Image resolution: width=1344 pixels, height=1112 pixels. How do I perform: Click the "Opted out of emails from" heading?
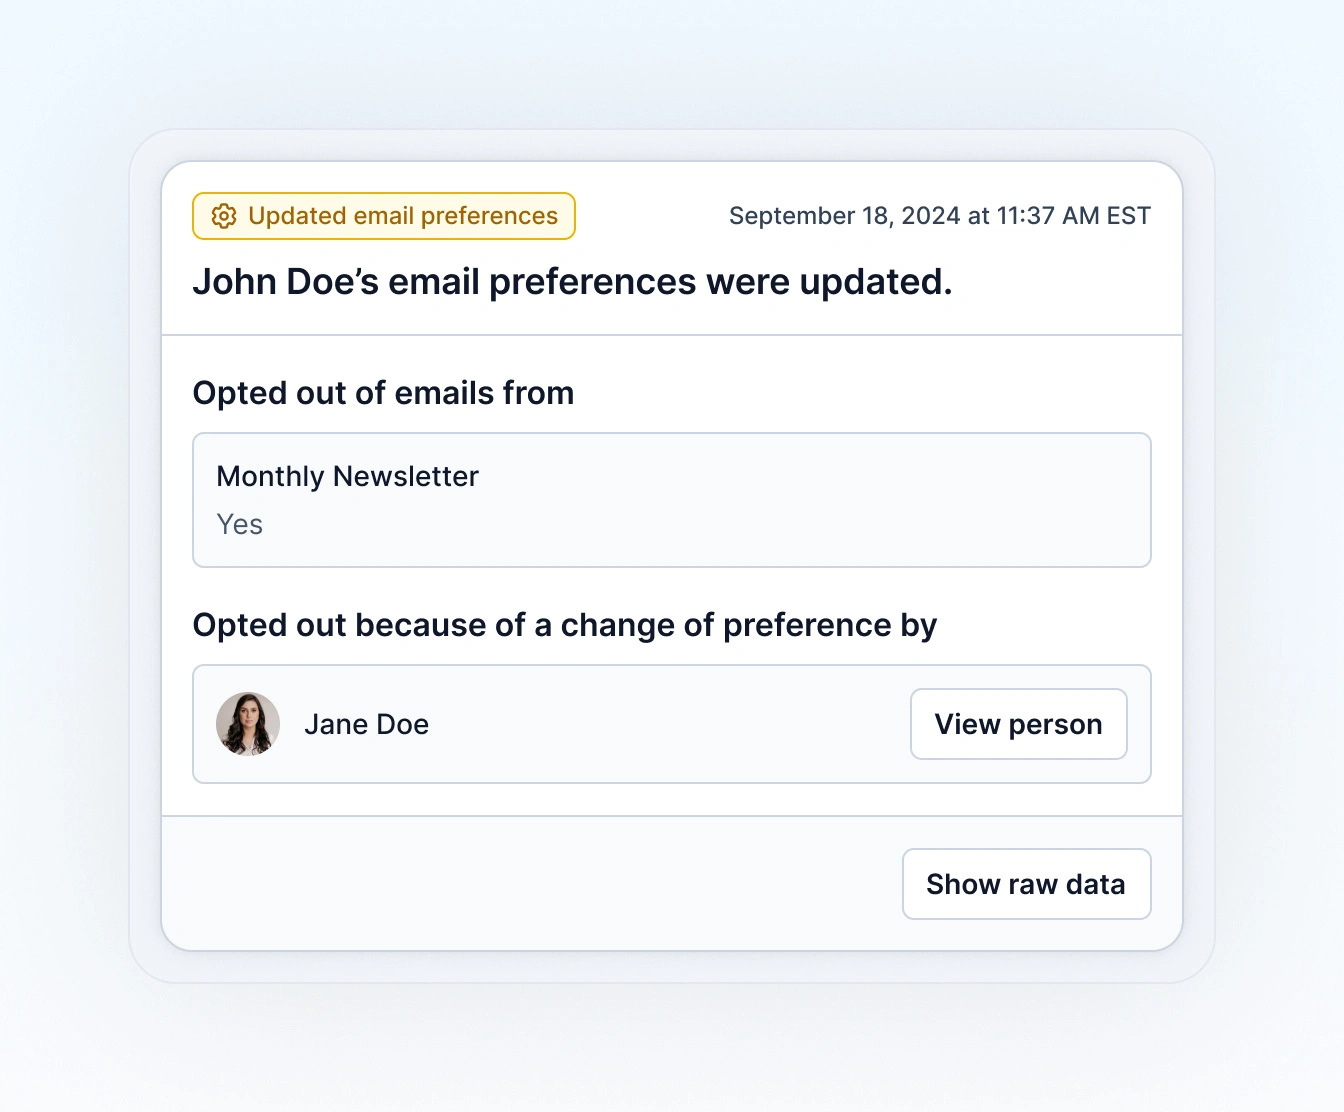[x=383, y=393]
